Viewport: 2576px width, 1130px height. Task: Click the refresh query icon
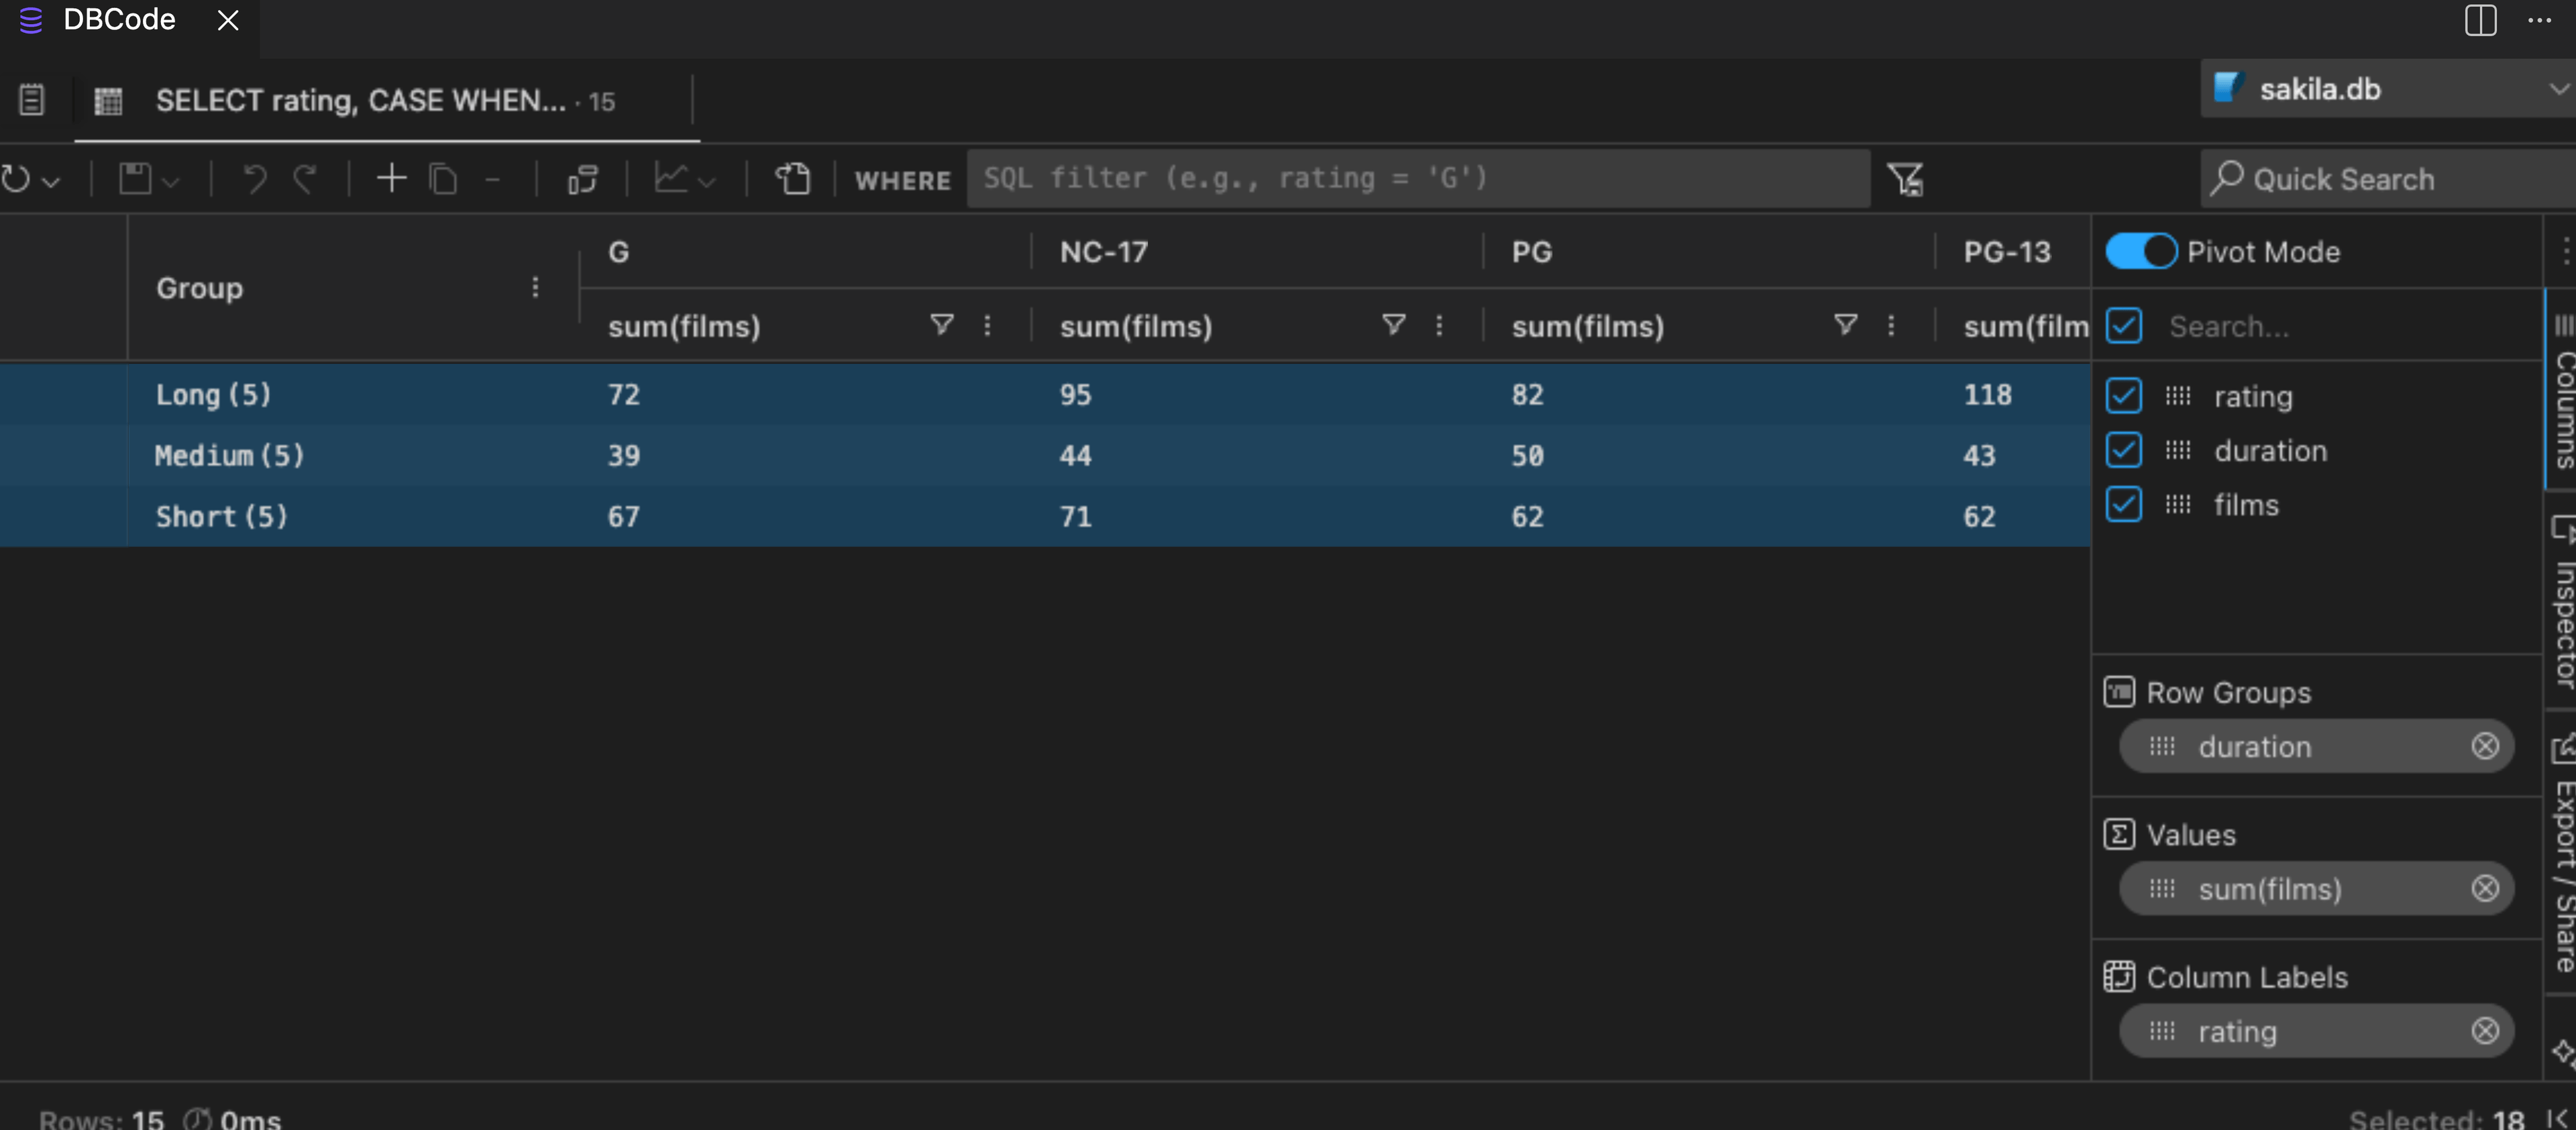tap(16, 180)
